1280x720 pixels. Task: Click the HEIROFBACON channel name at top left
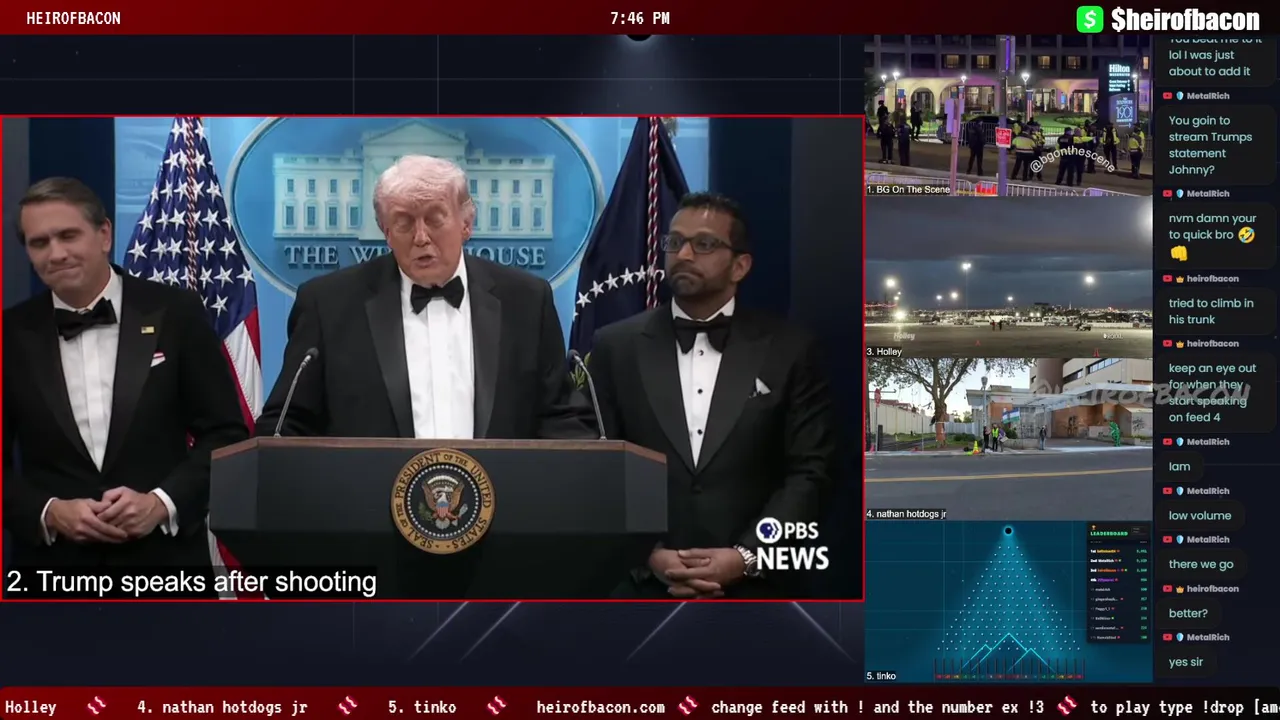coord(73,18)
